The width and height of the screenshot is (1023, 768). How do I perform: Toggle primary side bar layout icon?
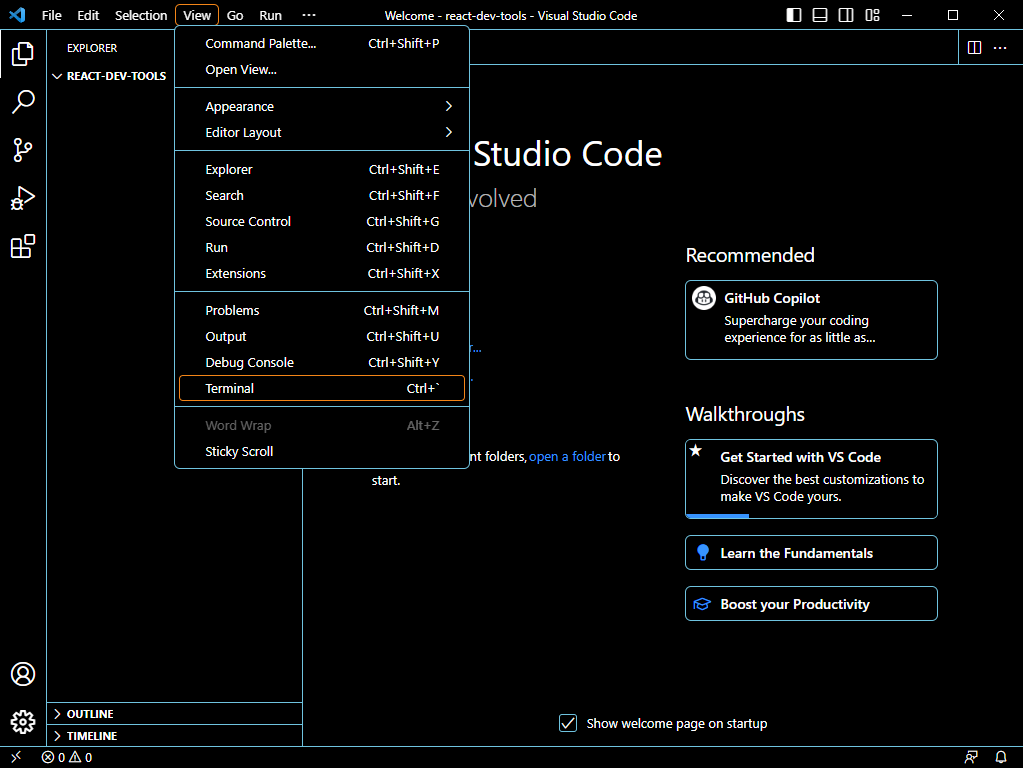[x=794, y=15]
